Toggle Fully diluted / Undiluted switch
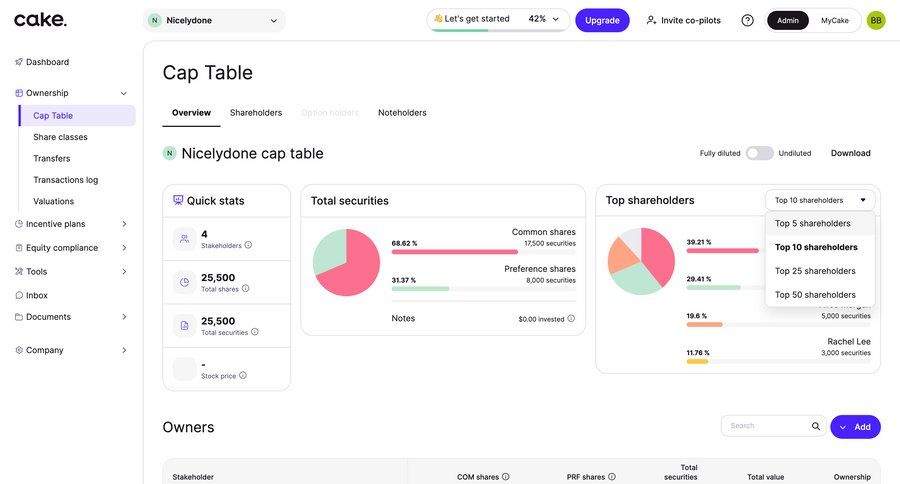The height and width of the screenshot is (484, 900). tap(759, 153)
